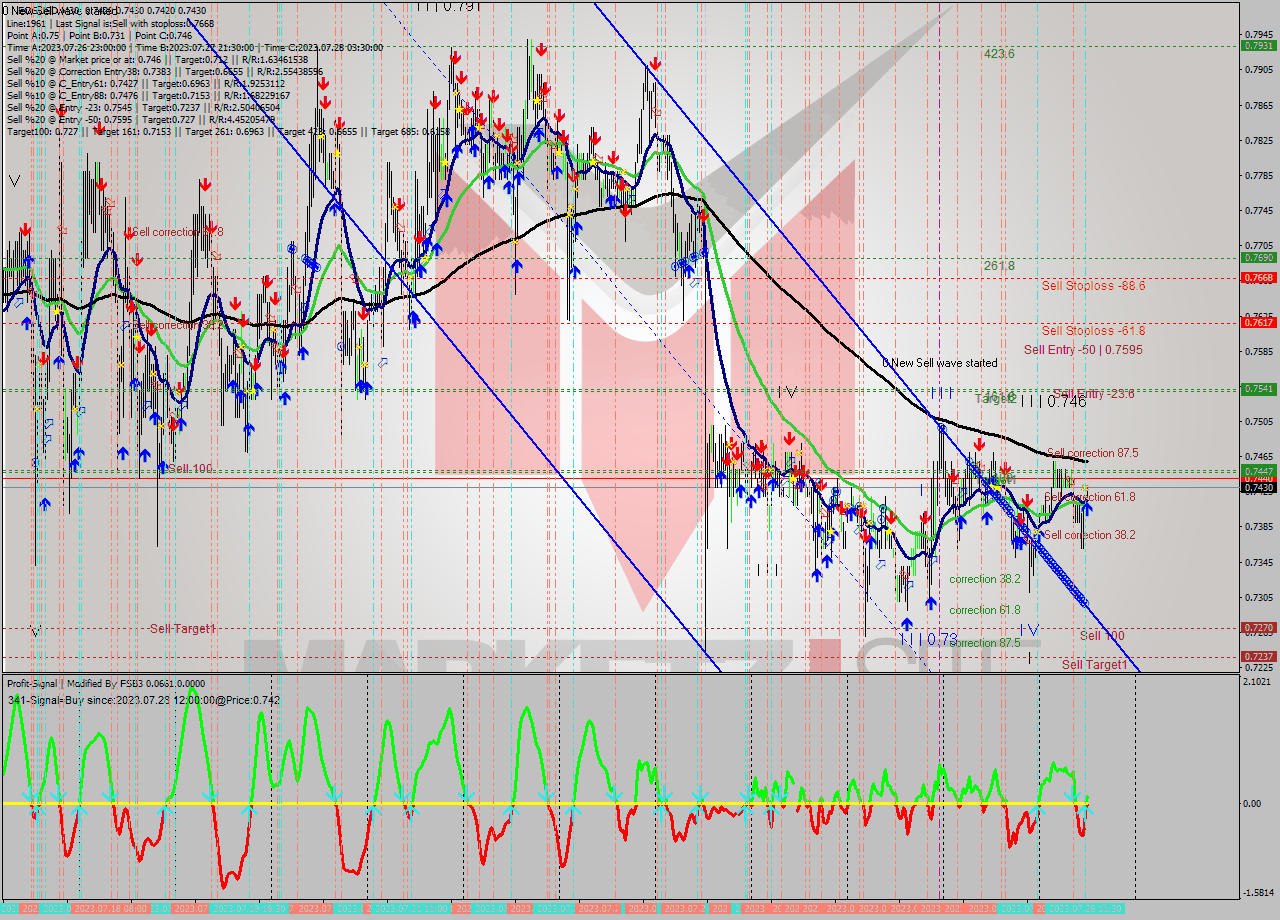Select the green 'correction 61.8' label
Image resolution: width=1280 pixels, height=920 pixels.
coord(985,610)
